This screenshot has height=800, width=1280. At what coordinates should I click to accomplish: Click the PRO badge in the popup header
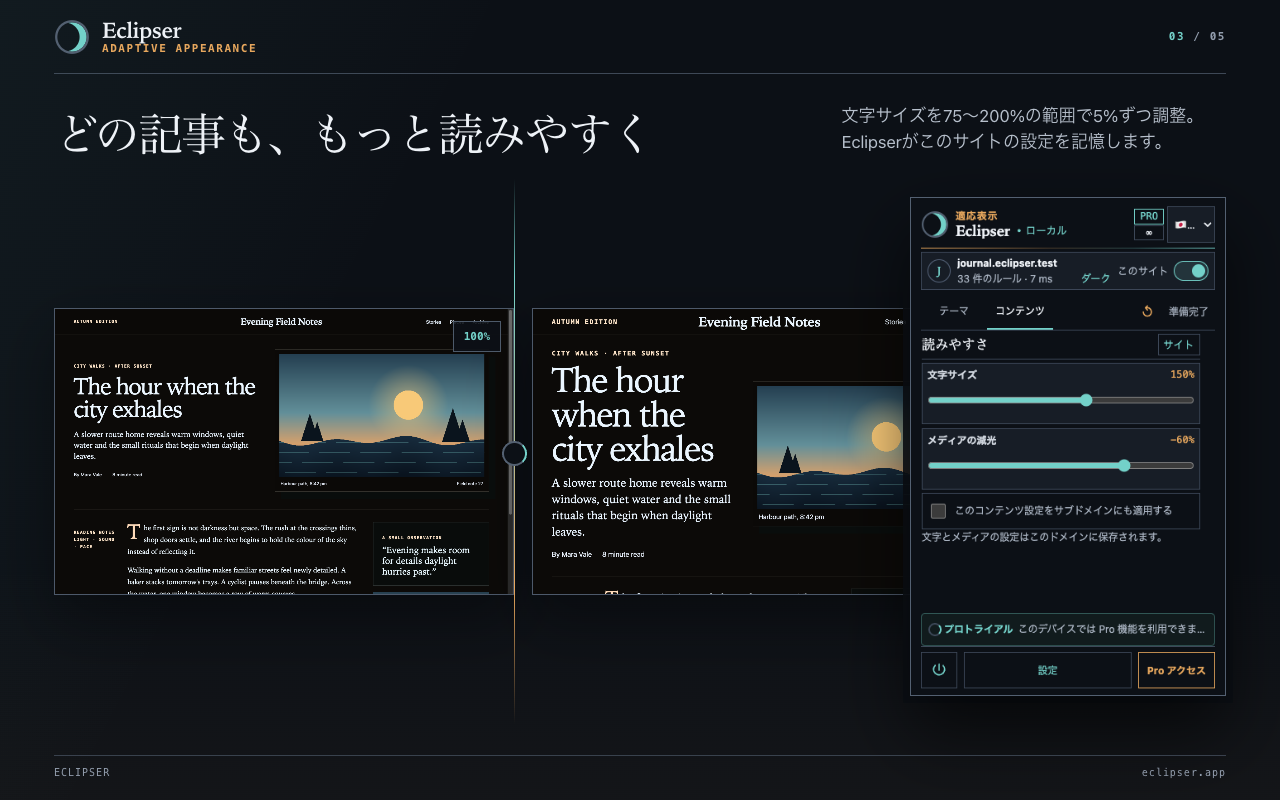[x=1149, y=216]
